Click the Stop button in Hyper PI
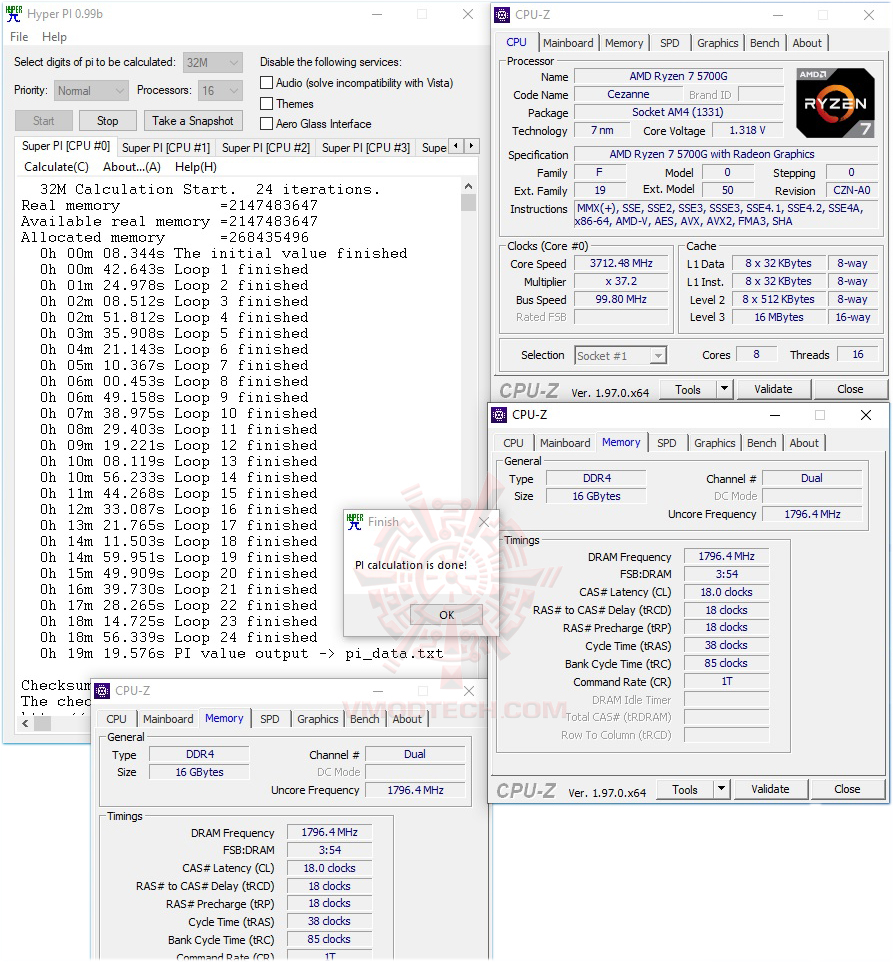The height and width of the screenshot is (962, 893). coord(107,121)
